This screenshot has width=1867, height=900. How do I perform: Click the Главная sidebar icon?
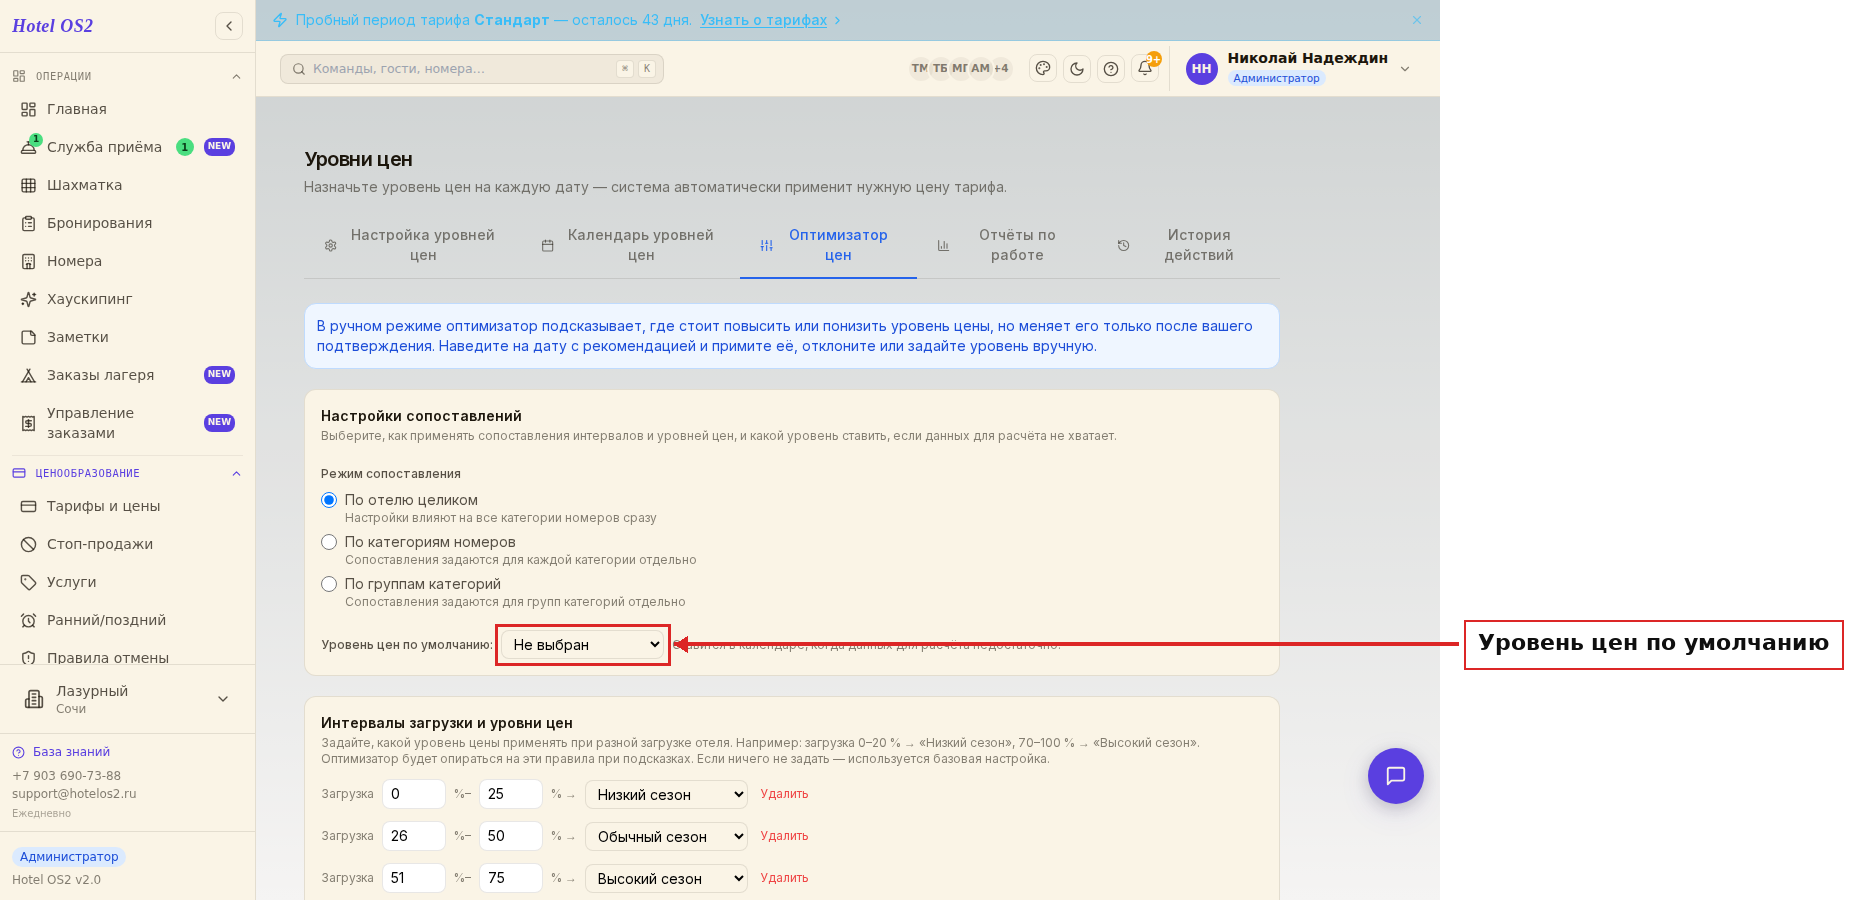[x=29, y=109]
